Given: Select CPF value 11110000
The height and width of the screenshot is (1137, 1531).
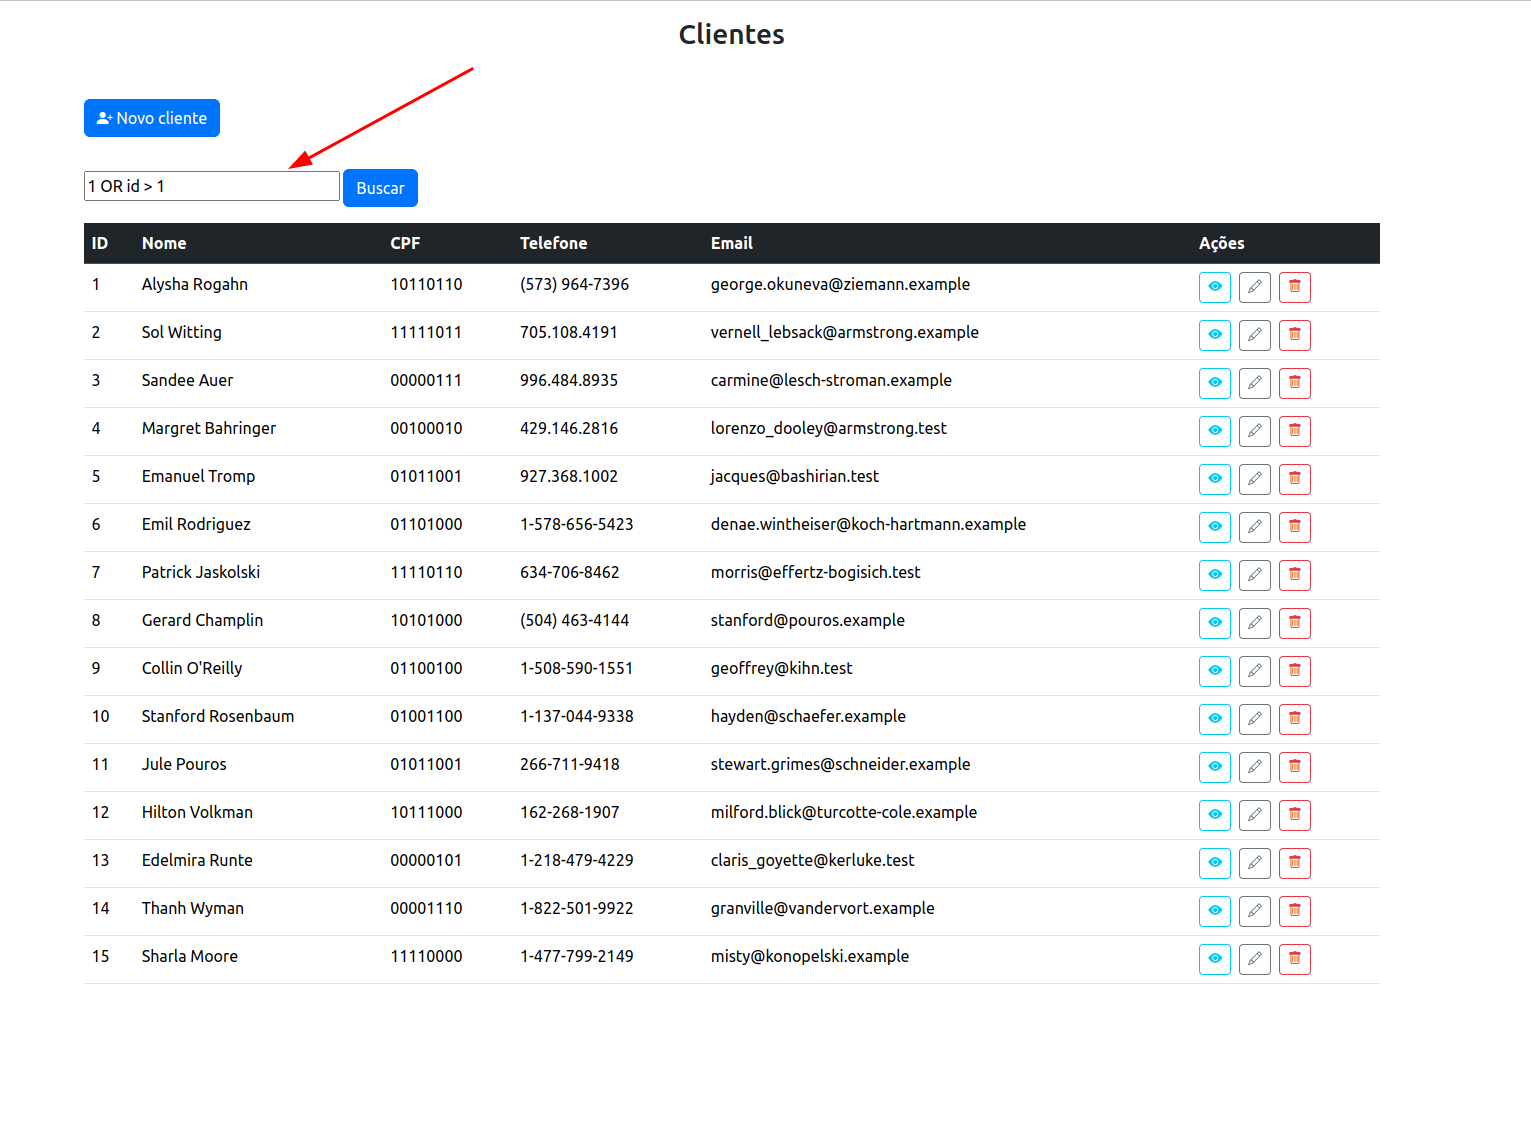Looking at the screenshot, I should pyautogui.click(x=426, y=956).
